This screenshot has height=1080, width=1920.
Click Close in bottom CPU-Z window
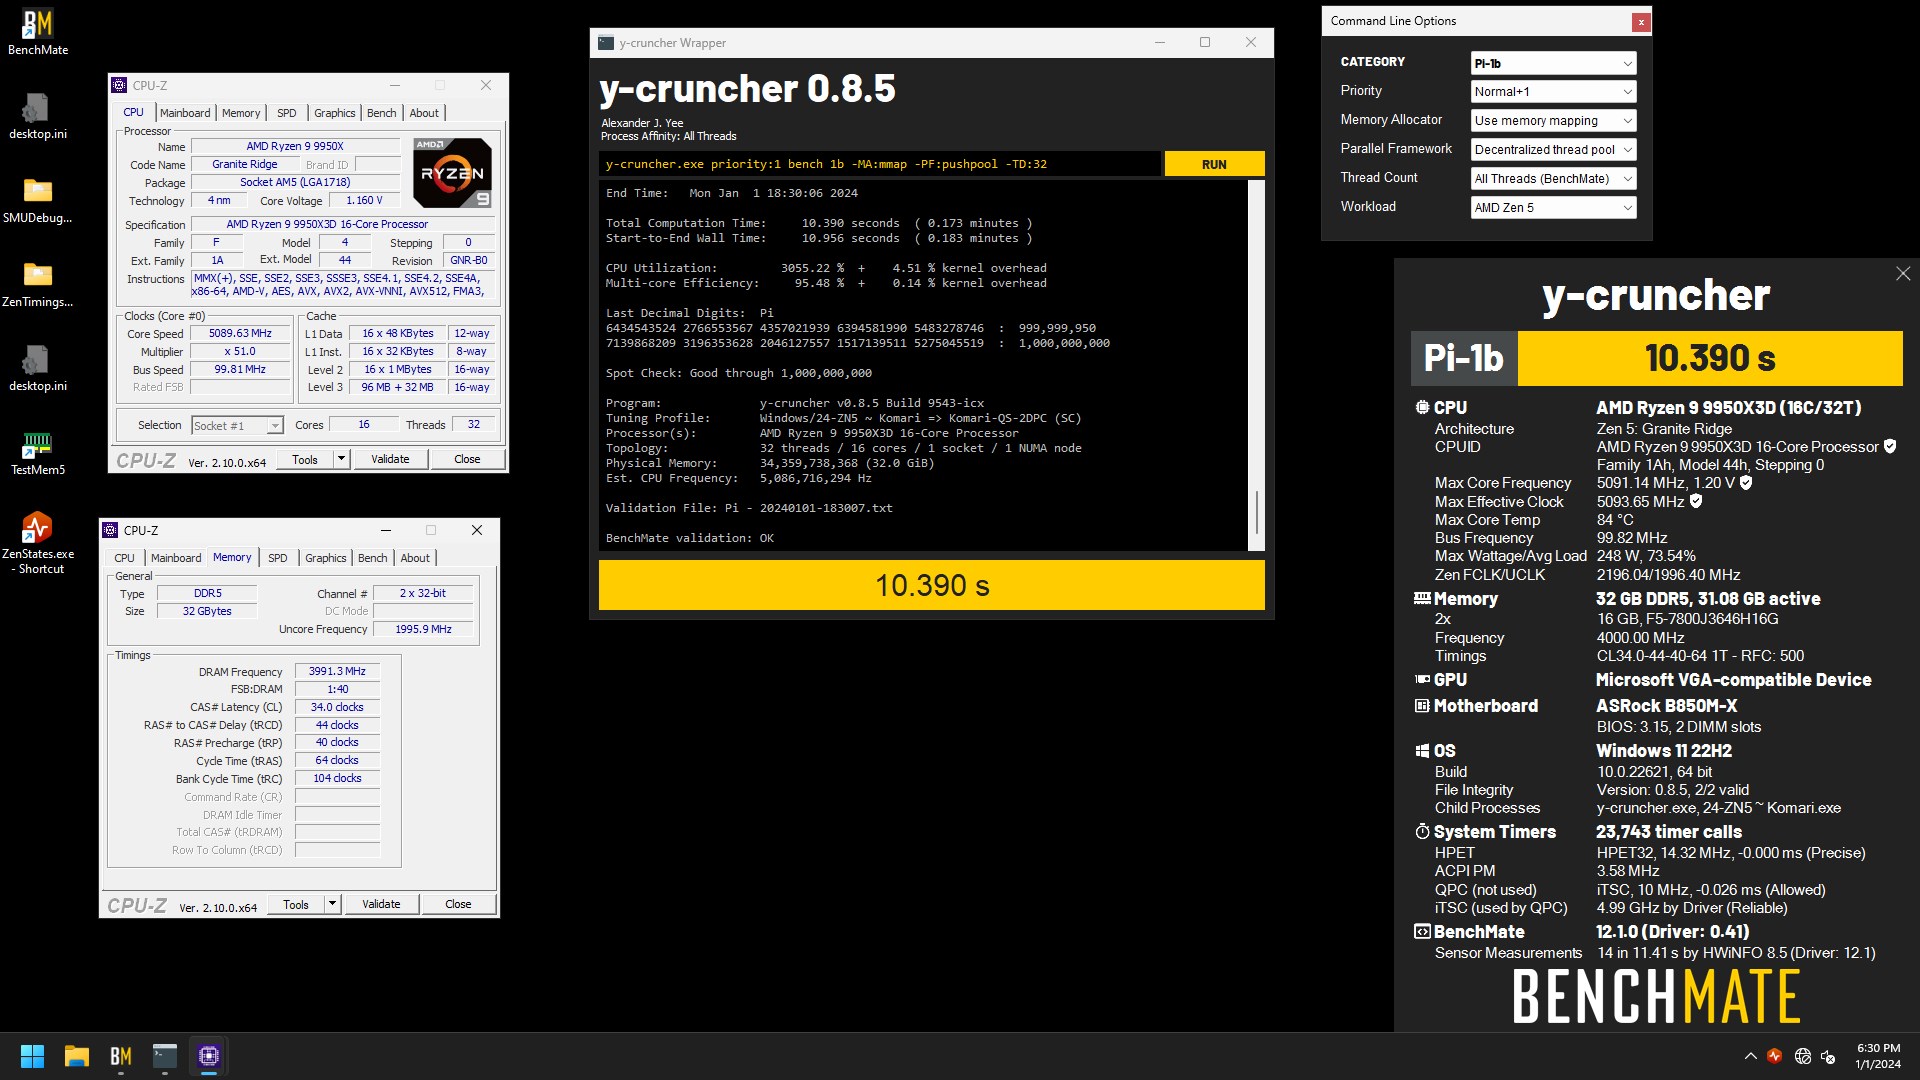pos(458,904)
